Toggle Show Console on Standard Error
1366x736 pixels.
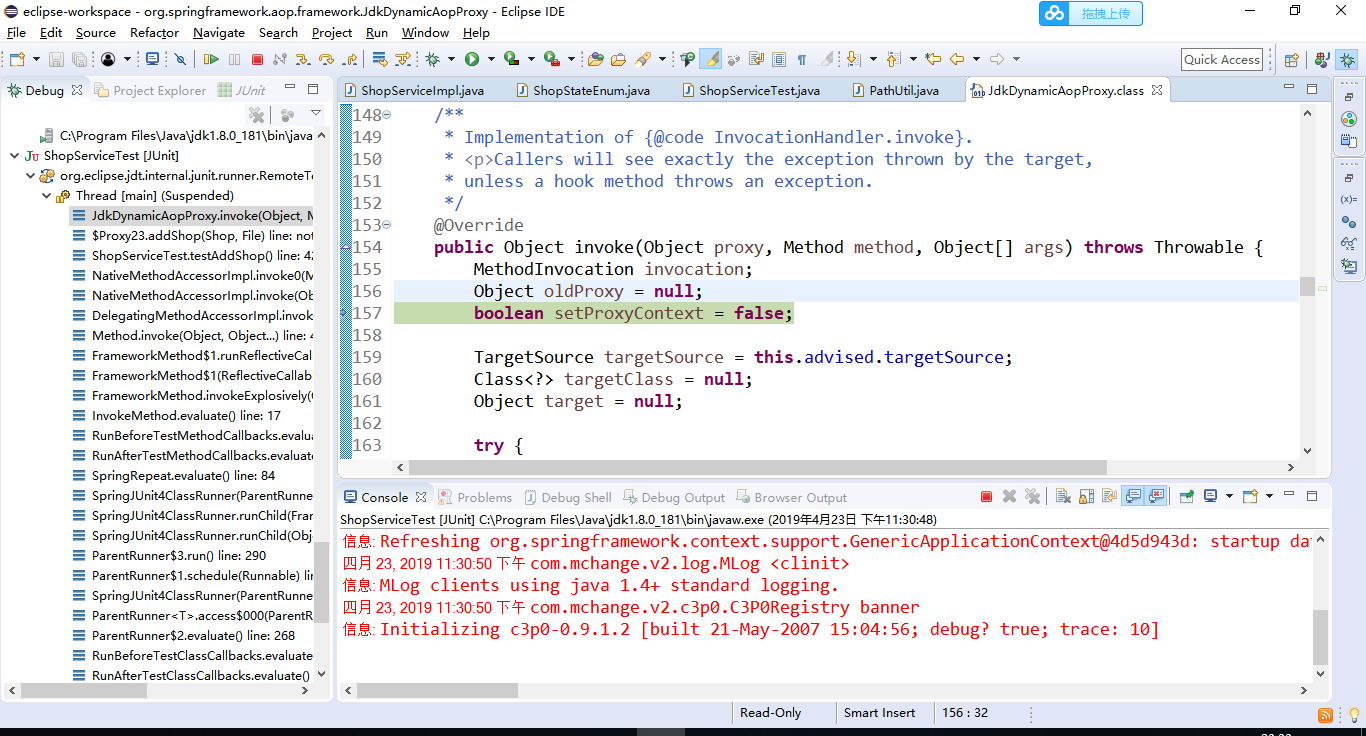point(1156,496)
